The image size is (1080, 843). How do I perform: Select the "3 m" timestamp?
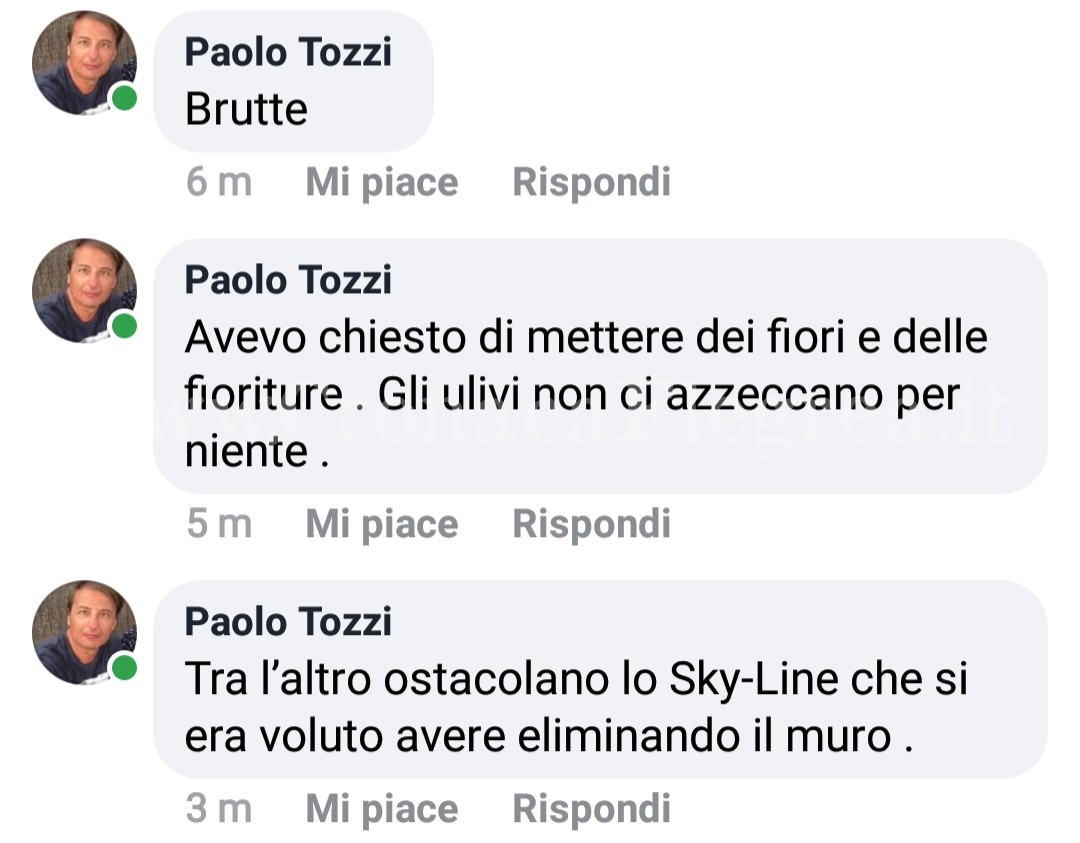point(219,809)
